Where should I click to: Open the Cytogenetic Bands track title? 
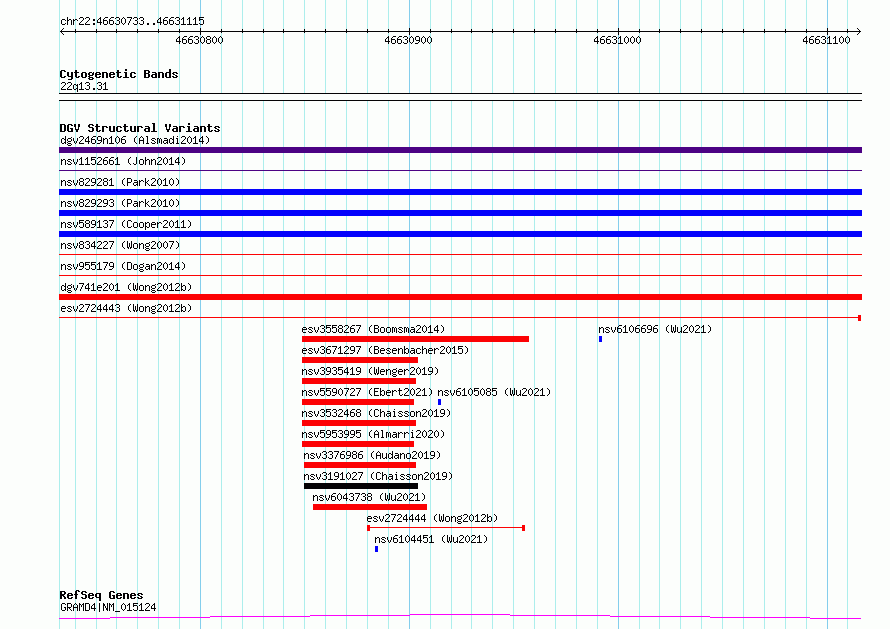click(119, 74)
